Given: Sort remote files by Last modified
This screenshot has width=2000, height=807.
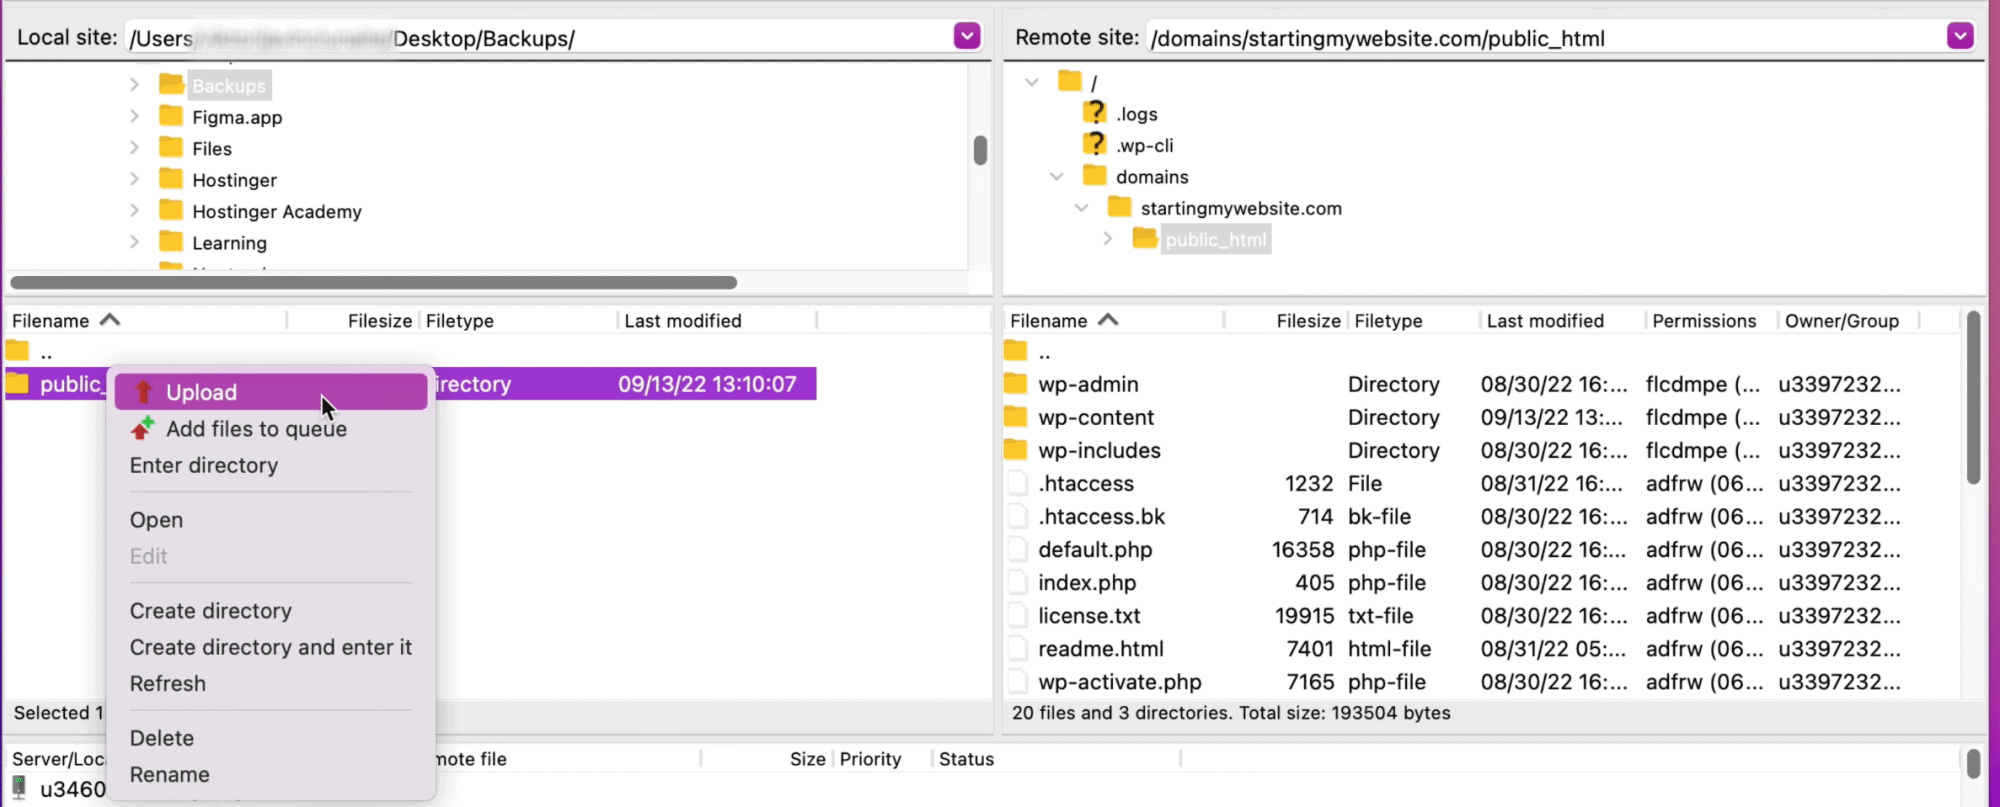Looking at the screenshot, I should point(1545,321).
